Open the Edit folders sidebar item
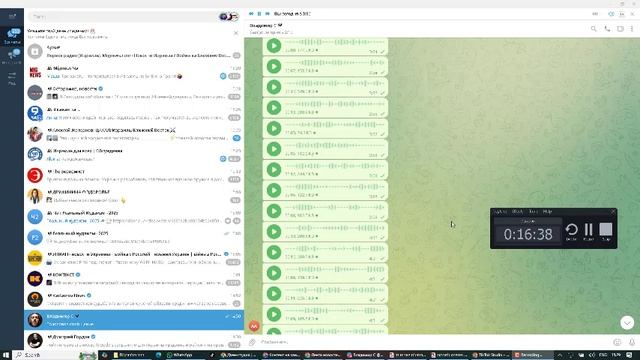The height and width of the screenshot is (360, 640). pyautogui.click(x=12, y=78)
